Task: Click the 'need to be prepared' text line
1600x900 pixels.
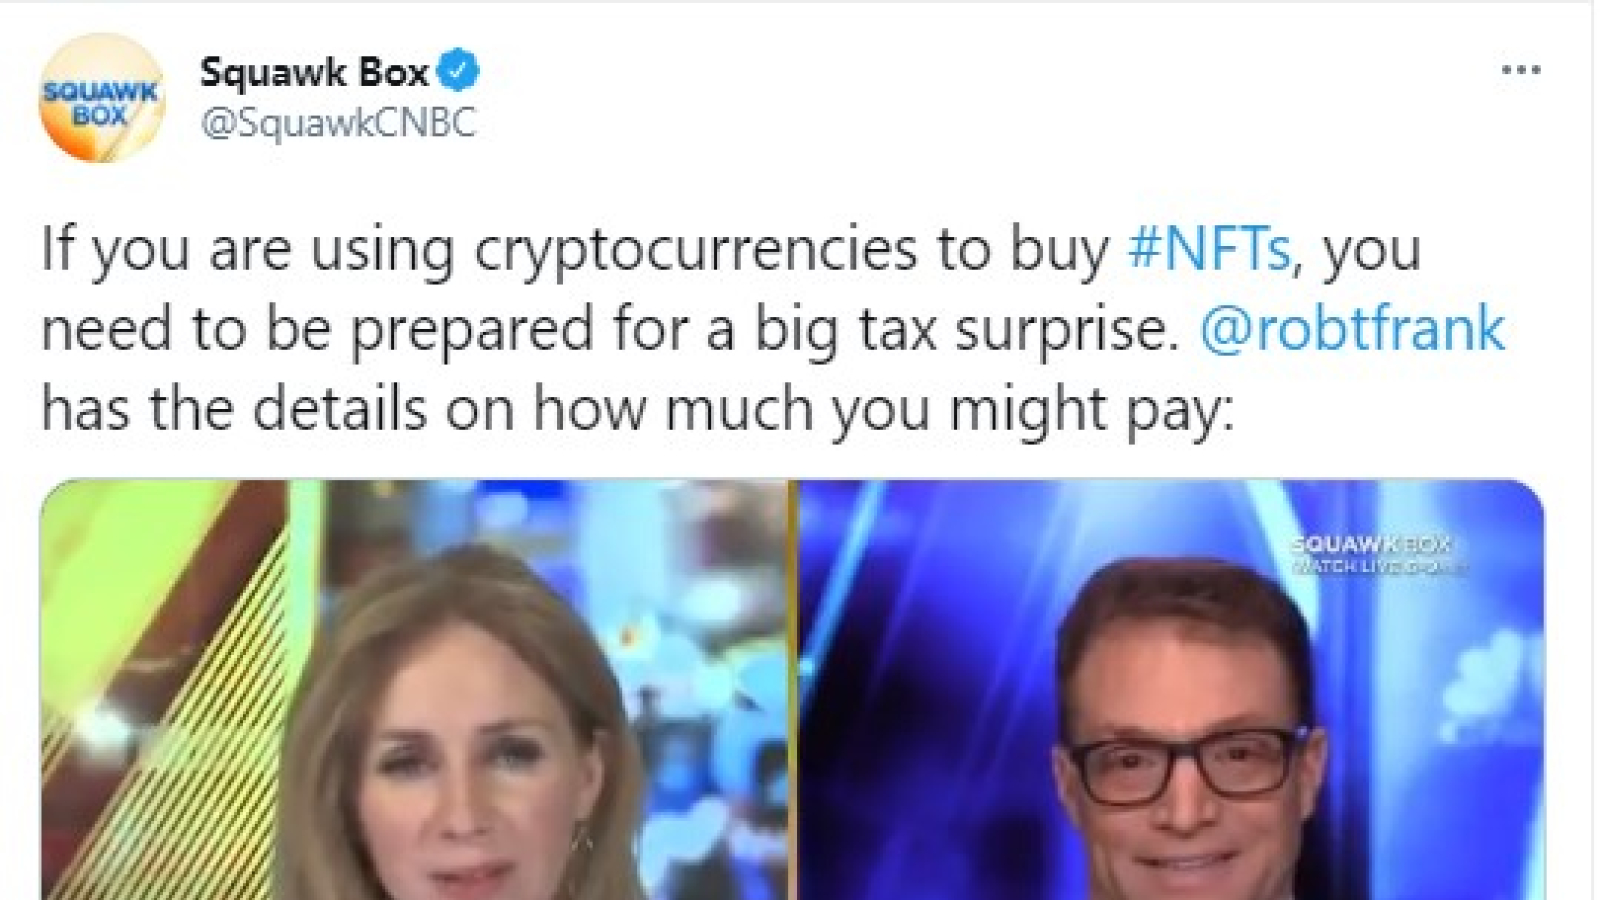Action: (772, 330)
